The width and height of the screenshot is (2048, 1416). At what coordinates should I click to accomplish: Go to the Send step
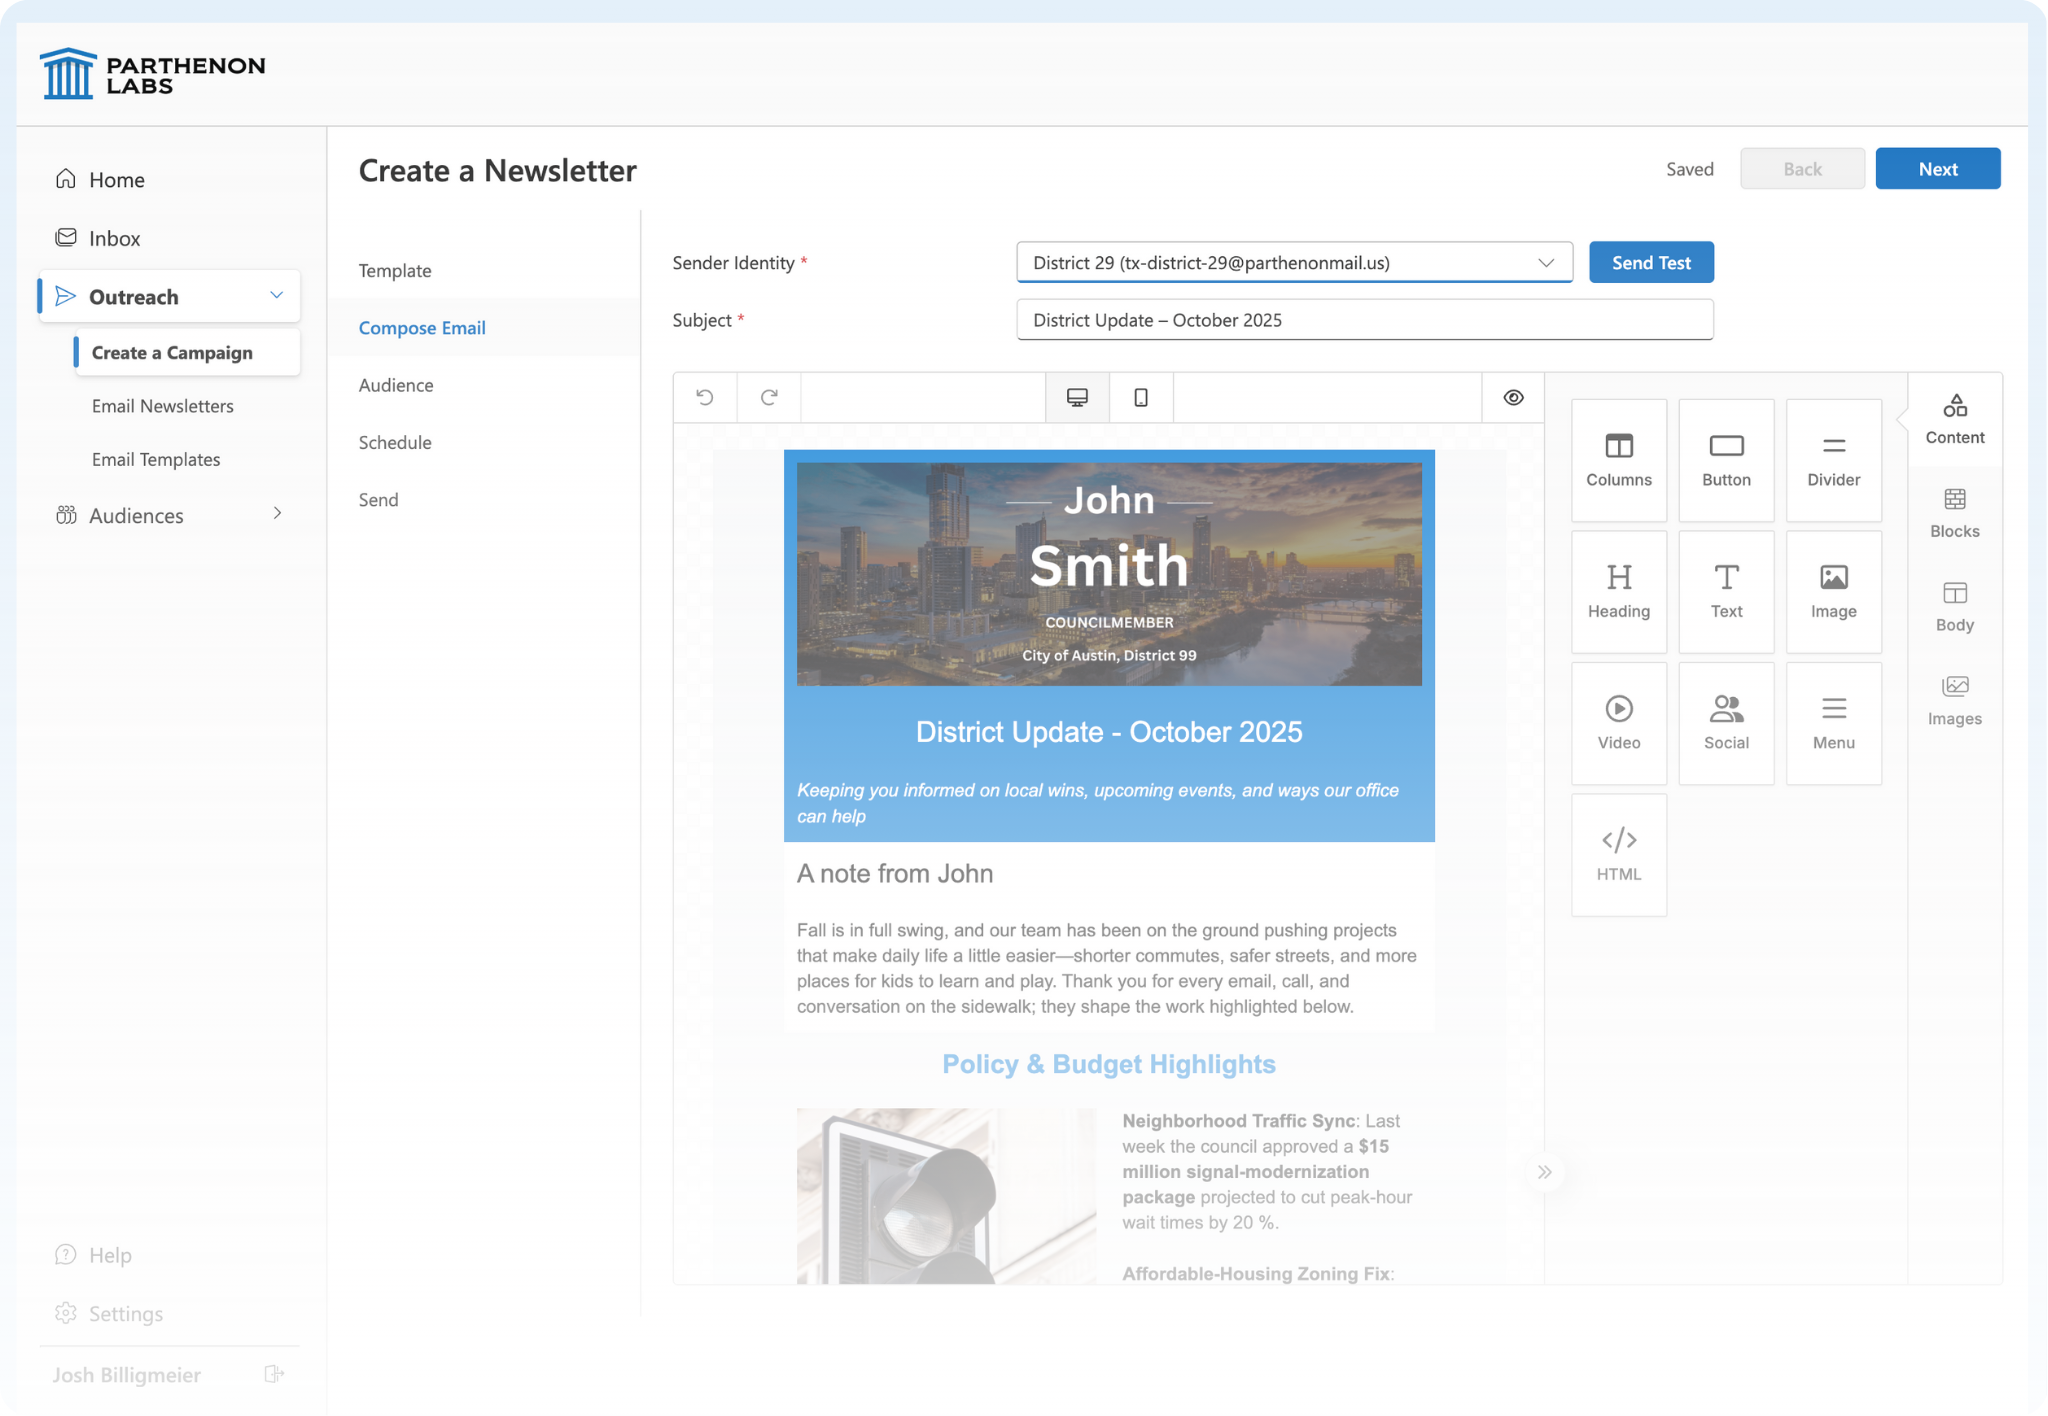tap(378, 499)
